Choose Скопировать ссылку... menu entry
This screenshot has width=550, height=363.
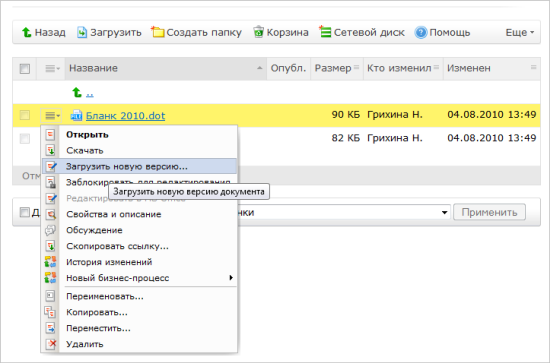point(139,246)
